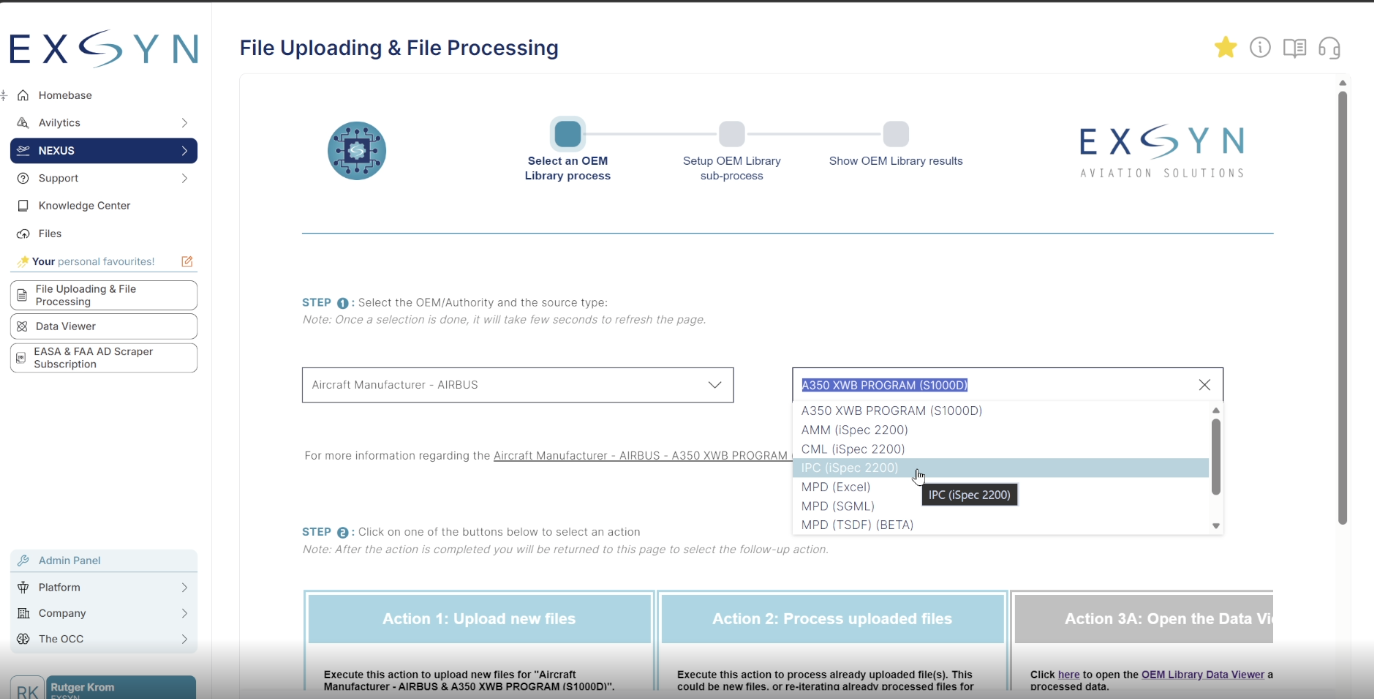Edit personal favourites pencil icon

[187, 261]
